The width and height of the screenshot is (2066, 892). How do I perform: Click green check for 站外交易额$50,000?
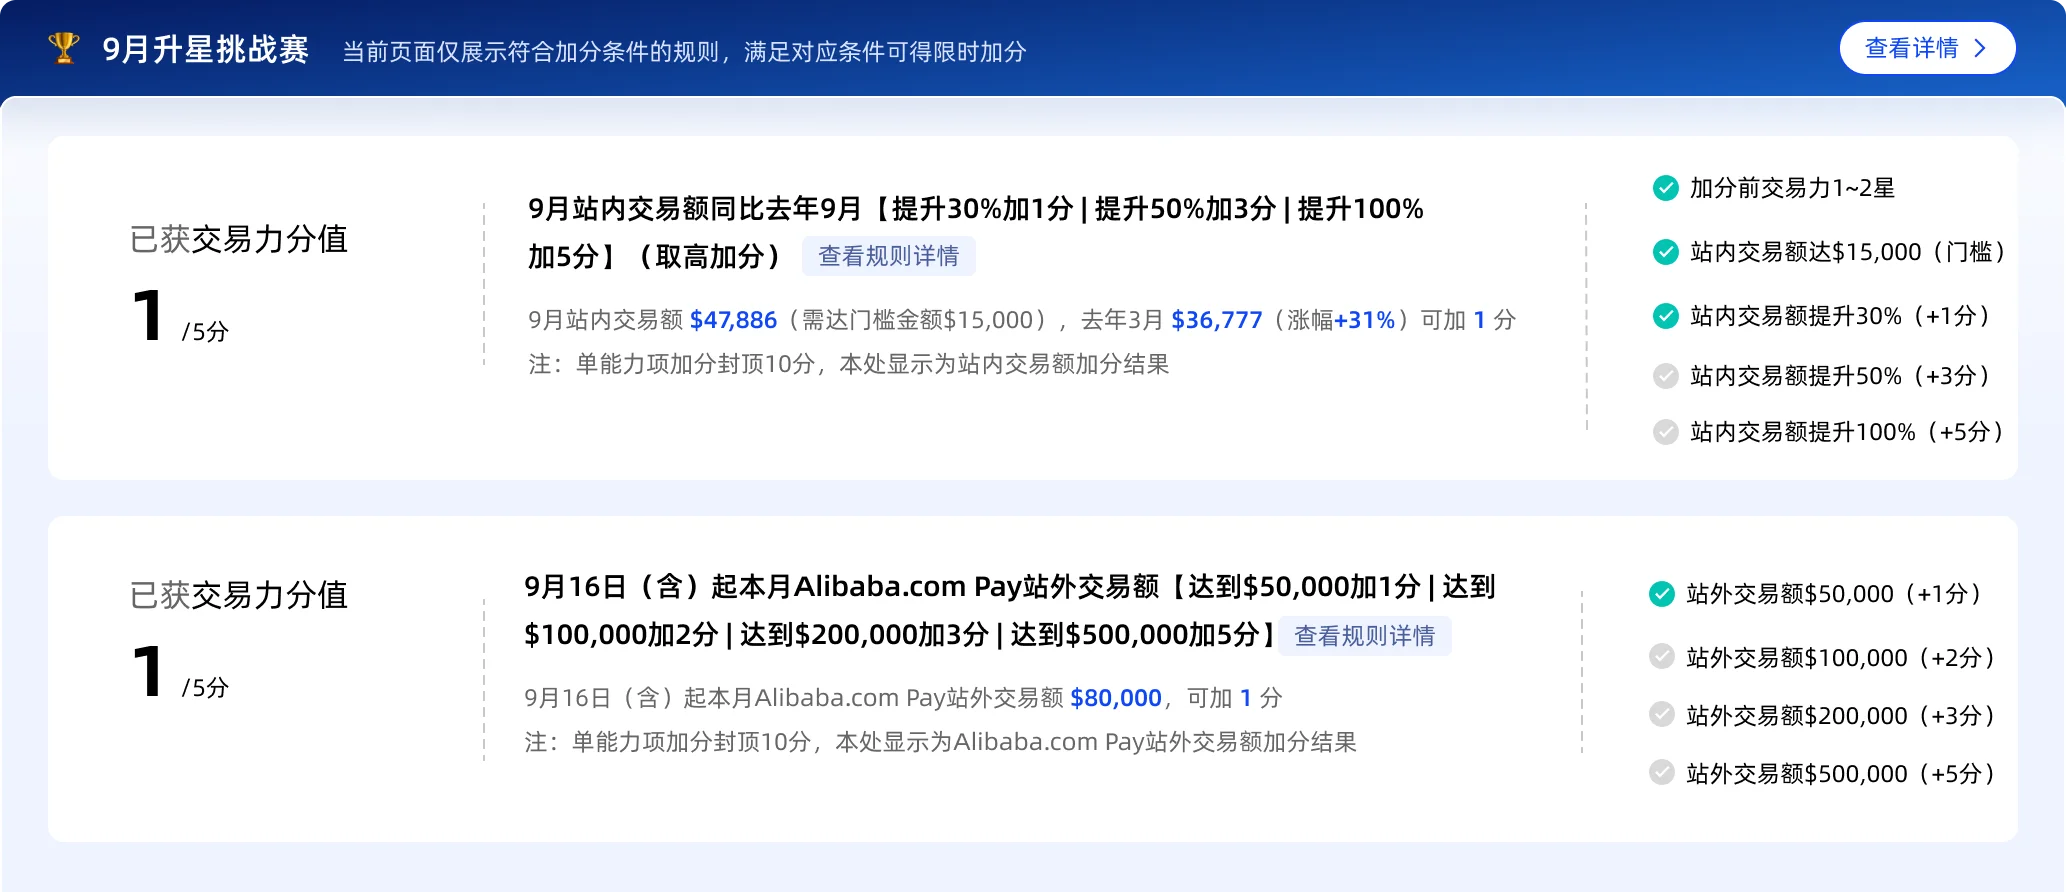tap(1661, 594)
